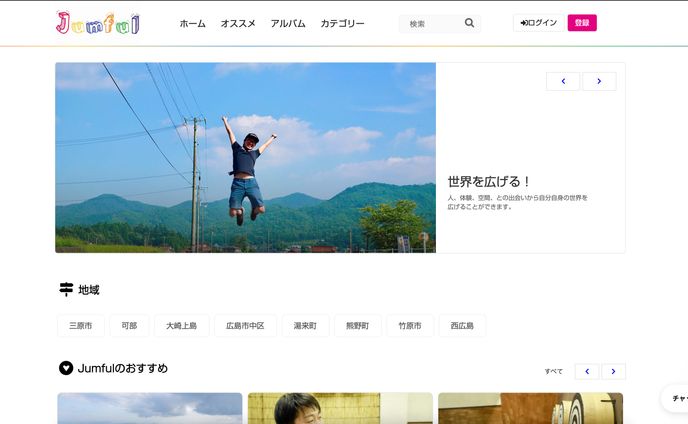The image size is (688, 424).
Task: Click the ログイン button
Action: pyautogui.click(x=538, y=23)
